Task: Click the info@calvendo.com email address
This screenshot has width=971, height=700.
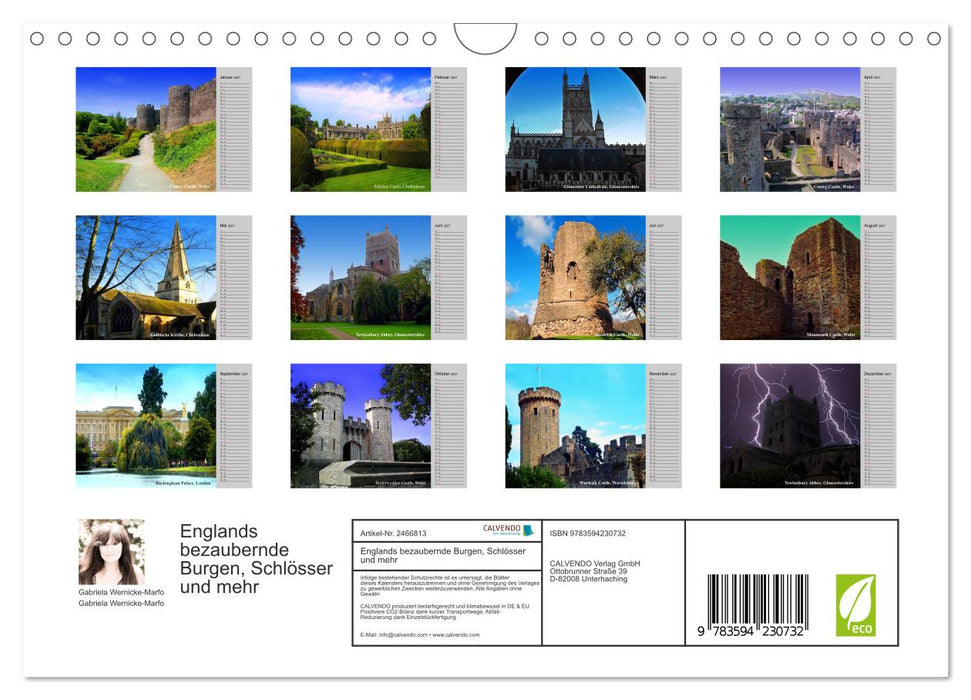Action: pos(403,635)
